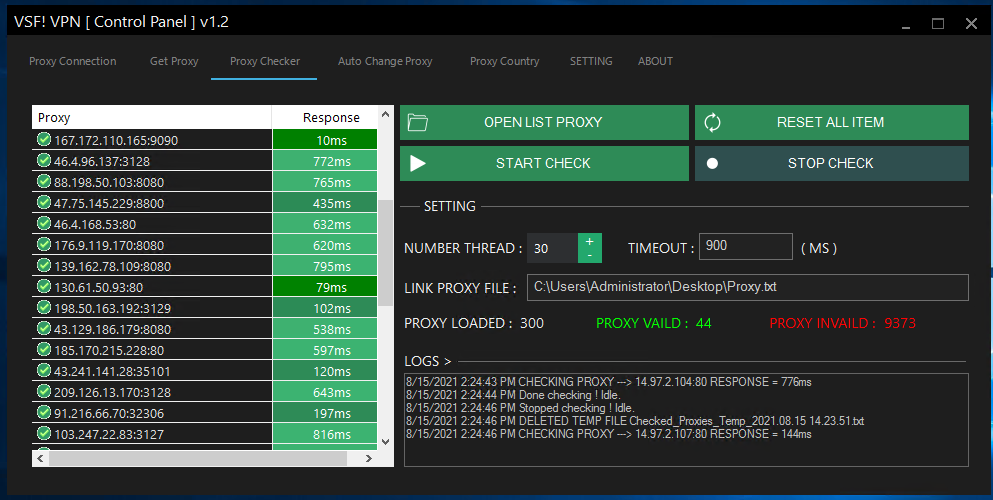Click the folder icon on Open List Proxy
The image size is (993, 500).
(417, 122)
